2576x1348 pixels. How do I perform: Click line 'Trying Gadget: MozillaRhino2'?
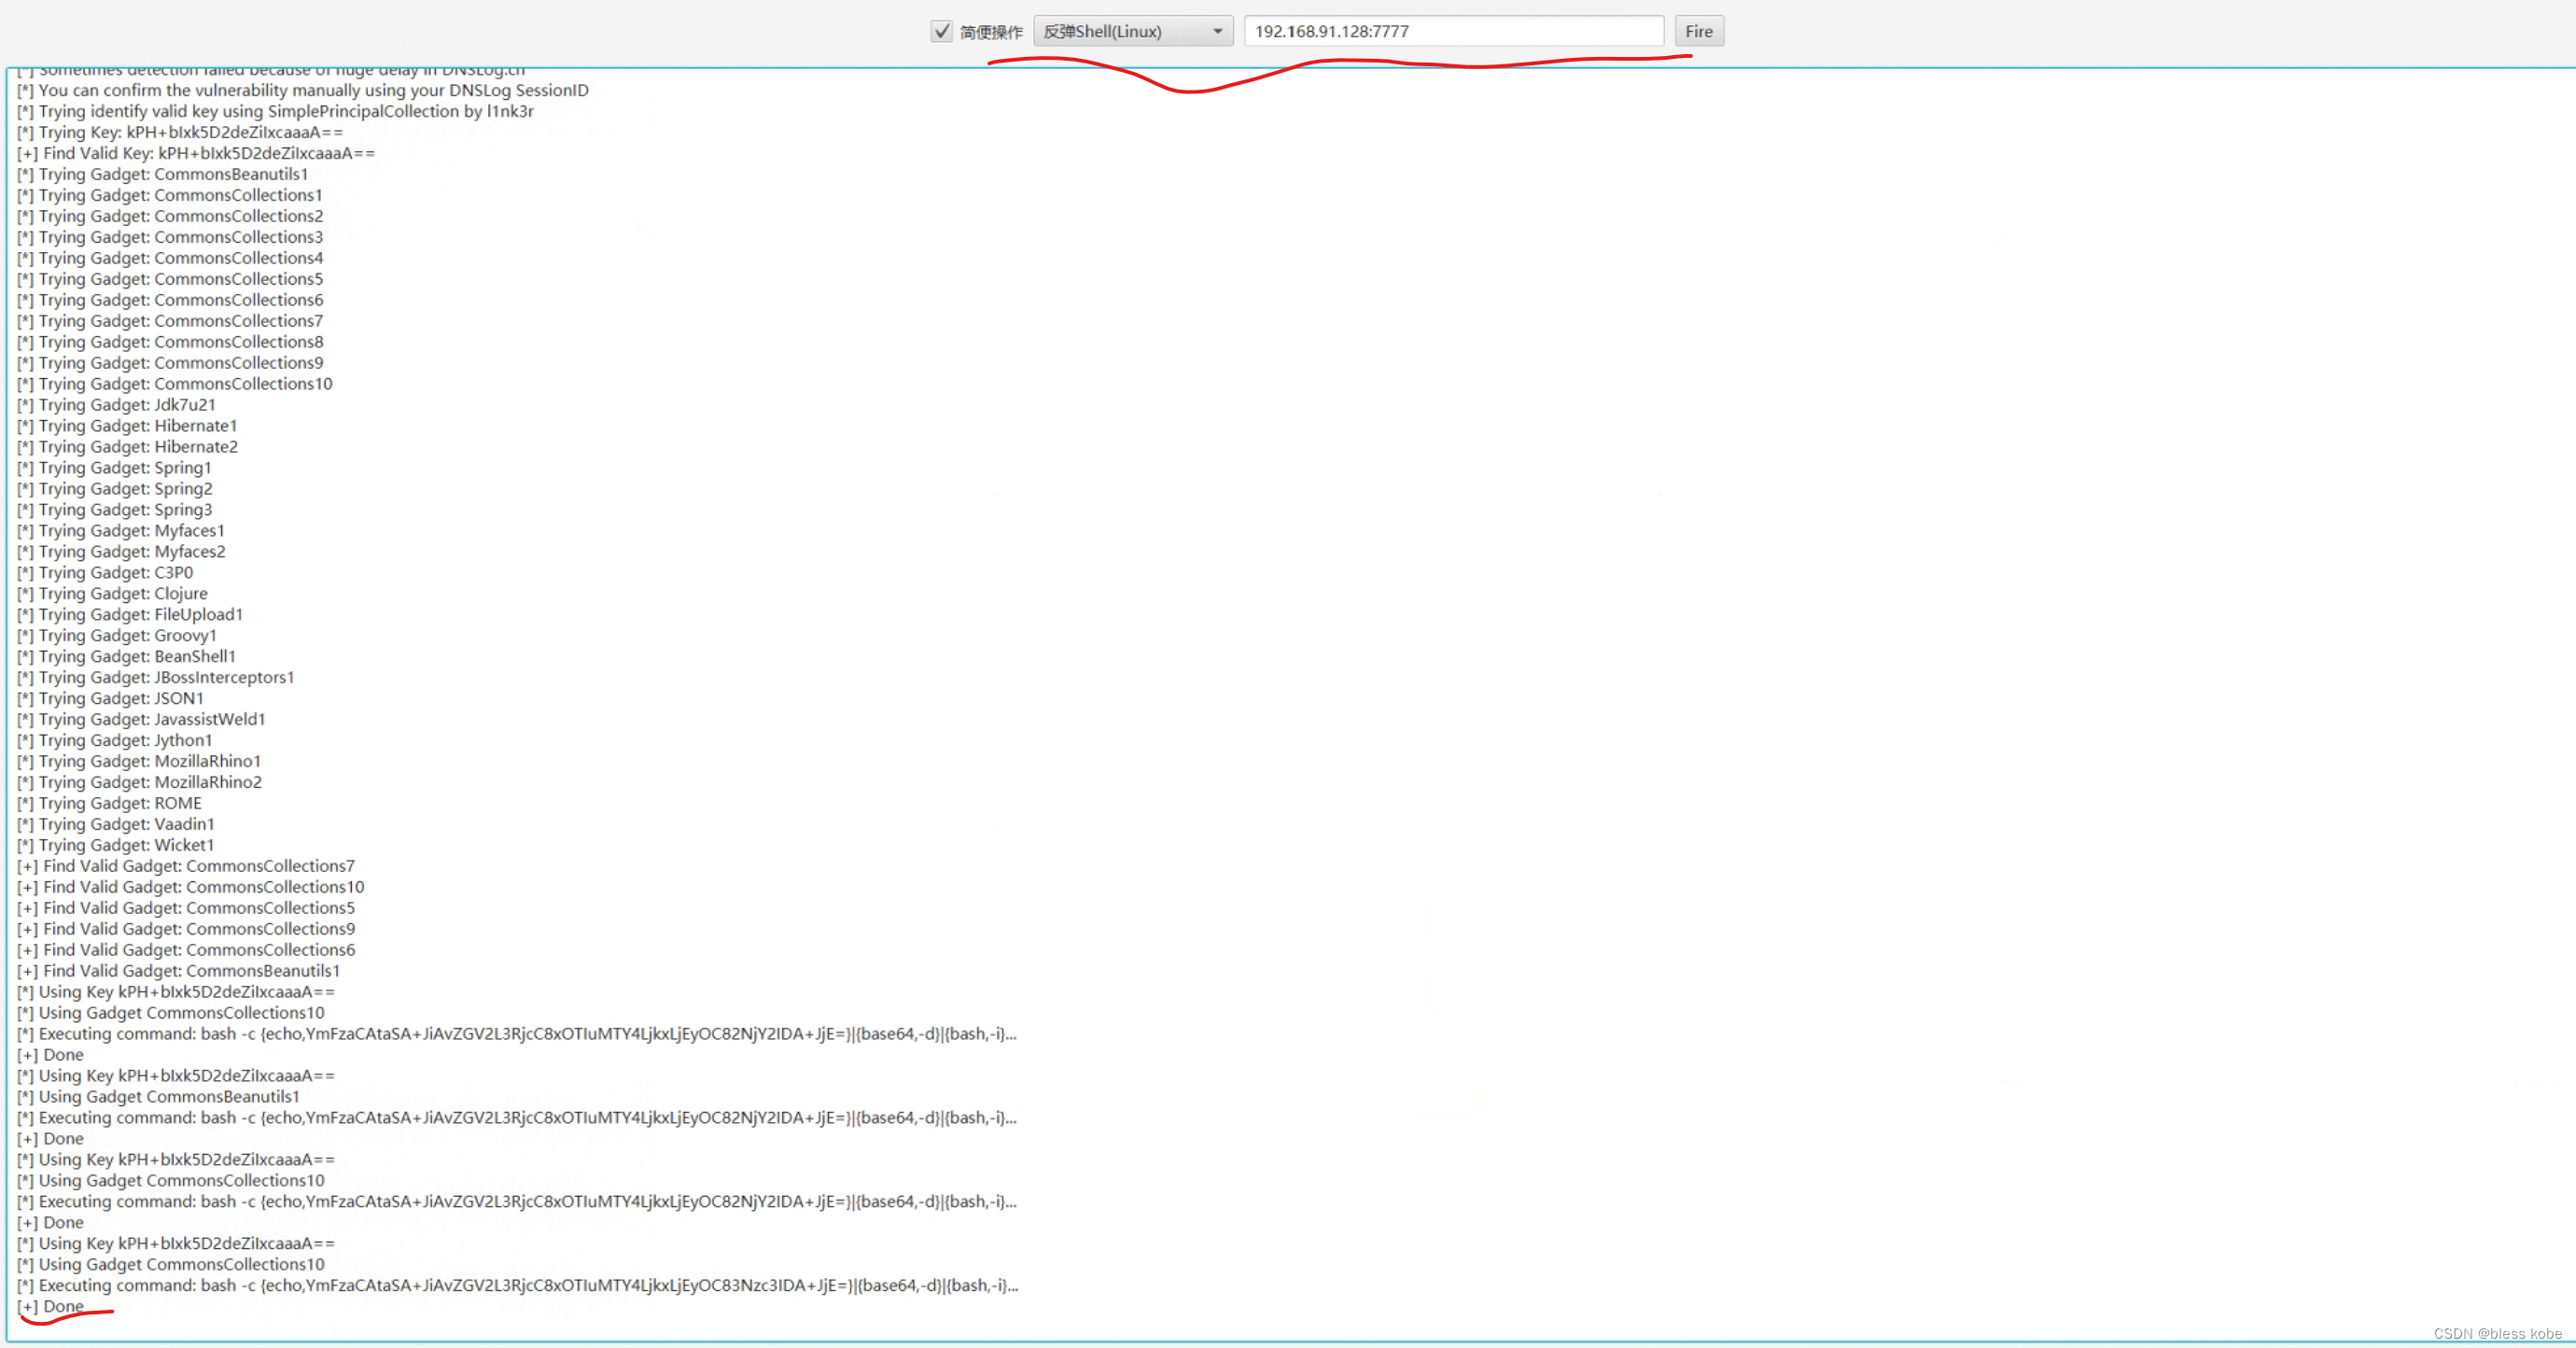click(139, 783)
